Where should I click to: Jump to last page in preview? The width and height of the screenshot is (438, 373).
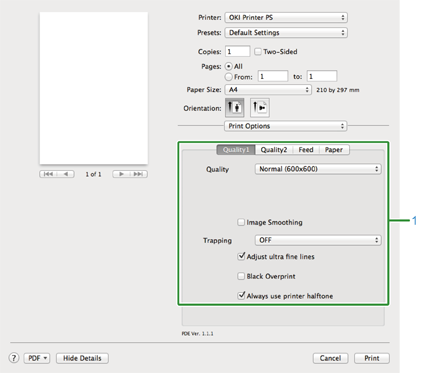tap(138, 174)
